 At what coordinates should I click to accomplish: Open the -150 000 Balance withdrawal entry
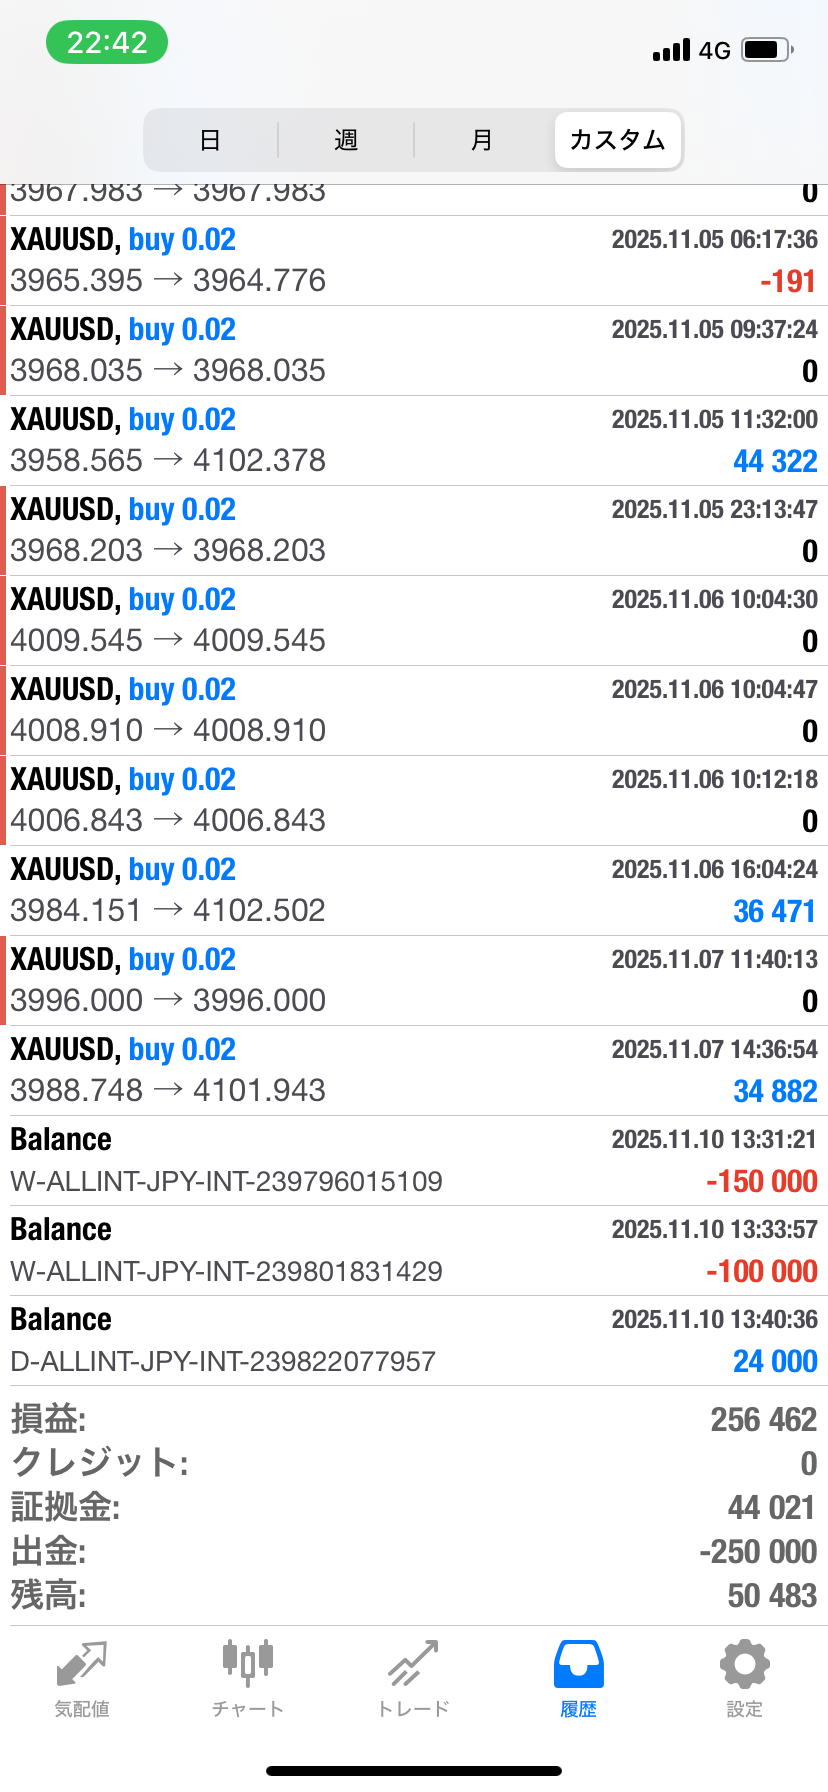click(x=414, y=1160)
